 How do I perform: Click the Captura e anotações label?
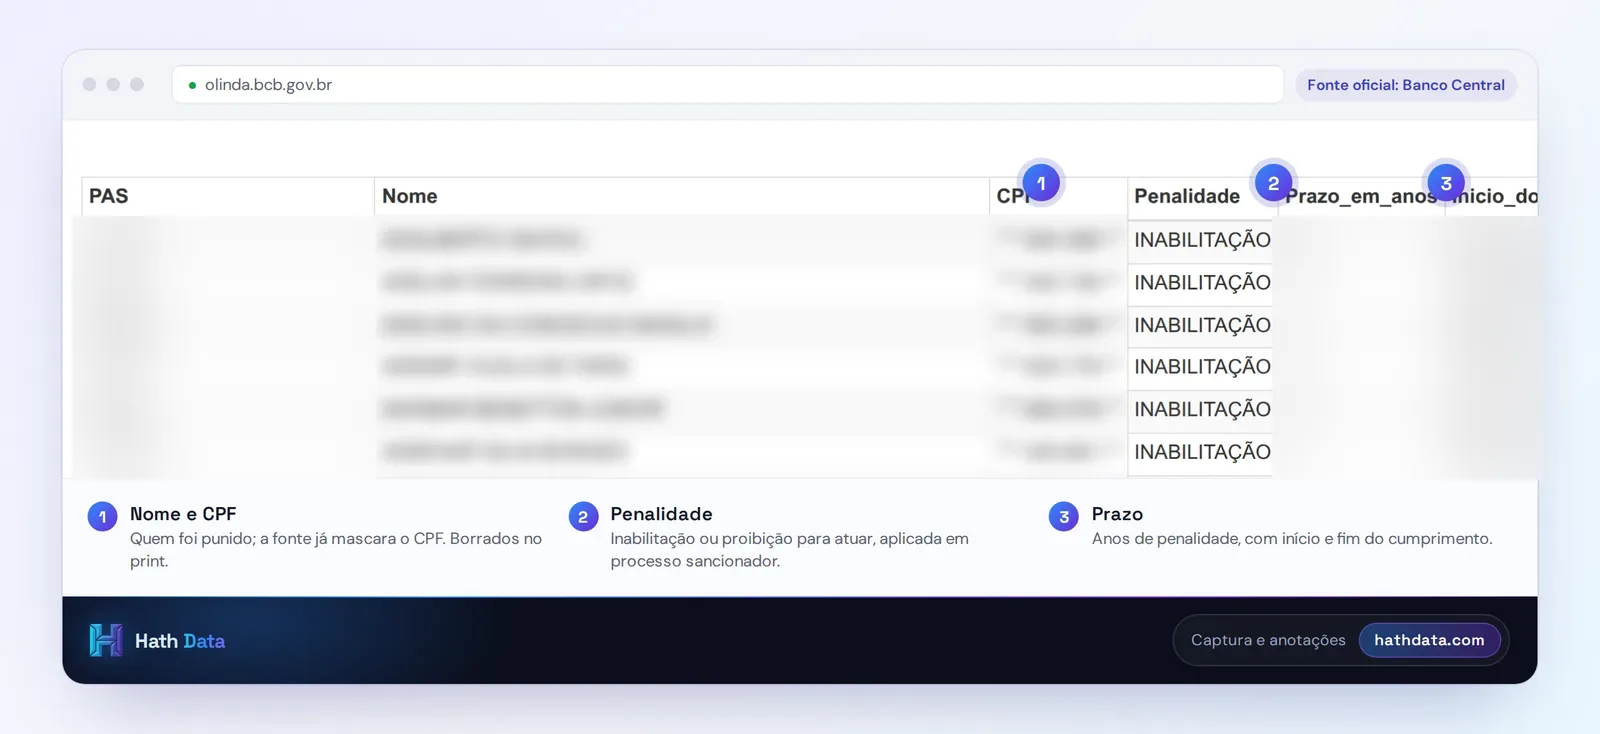click(1268, 640)
